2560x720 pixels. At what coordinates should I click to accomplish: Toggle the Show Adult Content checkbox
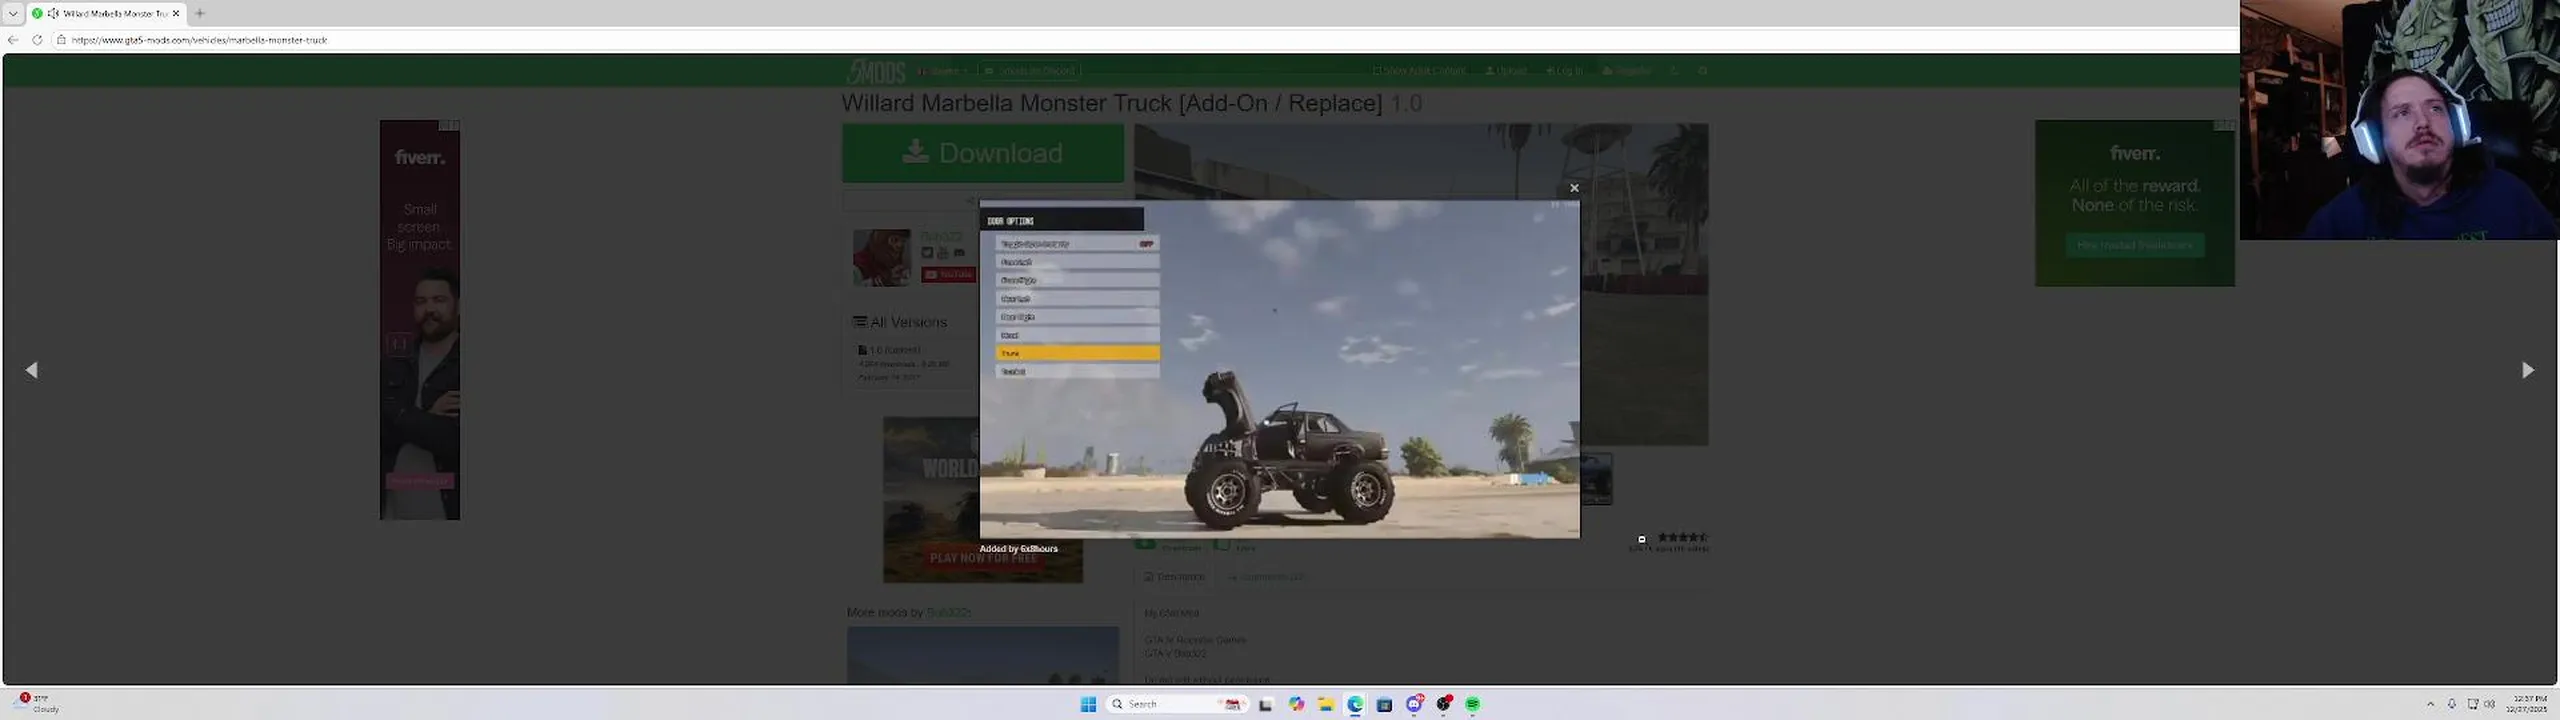(x=1419, y=71)
